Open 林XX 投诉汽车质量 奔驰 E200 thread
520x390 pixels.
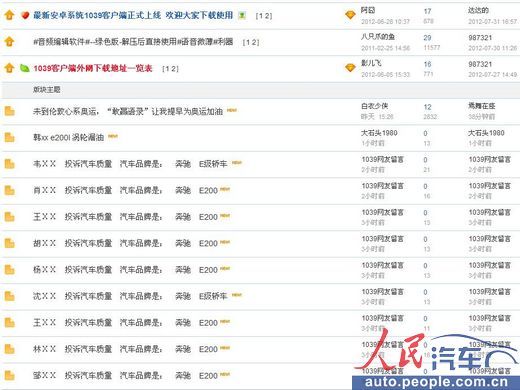point(125,349)
